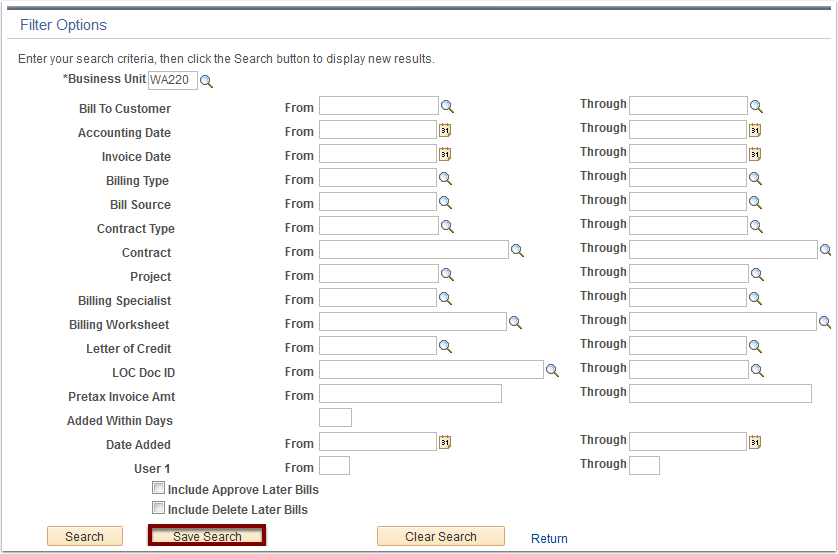Open Billing Worksheet From lookup

[x=515, y=323]
